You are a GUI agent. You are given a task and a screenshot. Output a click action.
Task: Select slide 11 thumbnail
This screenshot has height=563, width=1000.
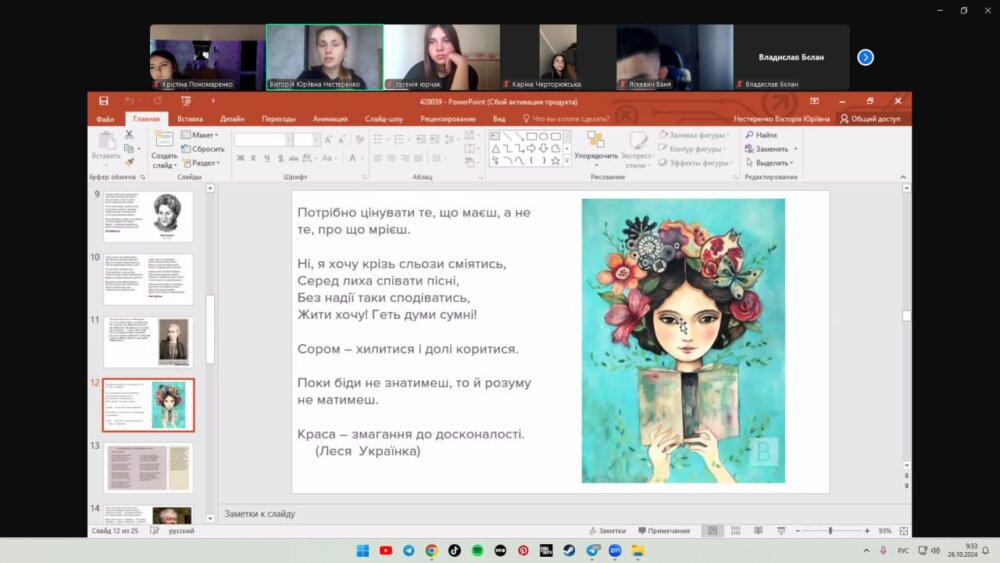148,342
